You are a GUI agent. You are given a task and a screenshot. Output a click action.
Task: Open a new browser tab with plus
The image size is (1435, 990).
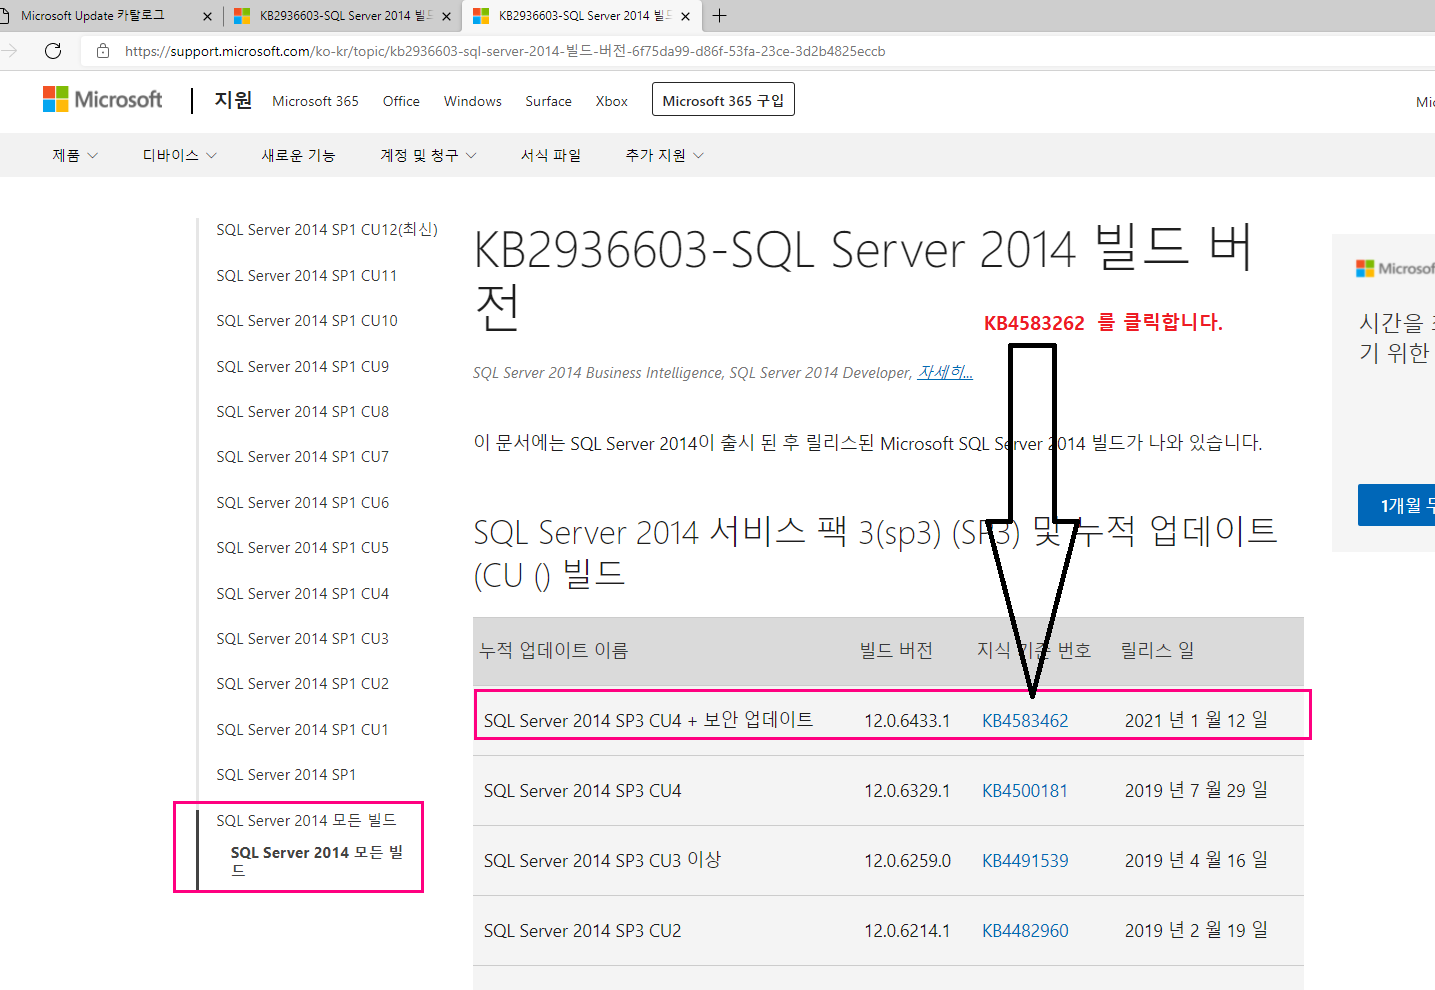coord(719,15)
